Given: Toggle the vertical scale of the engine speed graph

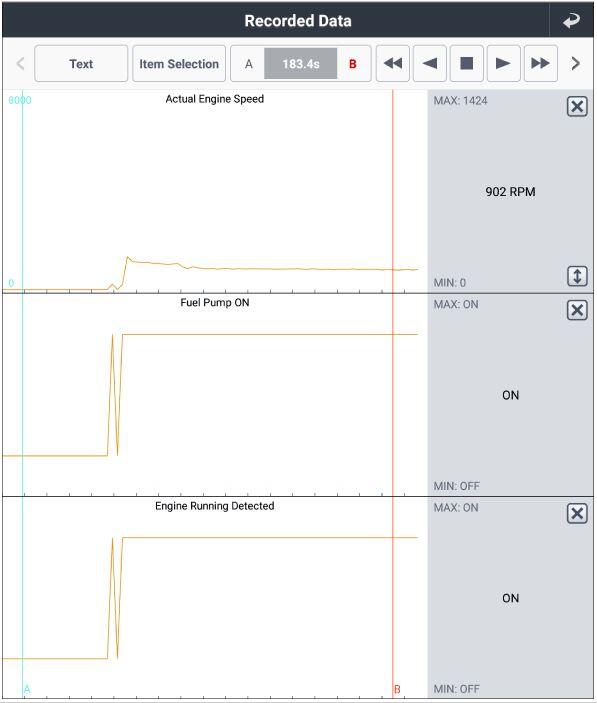Looking at the screenshot, I should pyautogui.click(x=577, y=276).
